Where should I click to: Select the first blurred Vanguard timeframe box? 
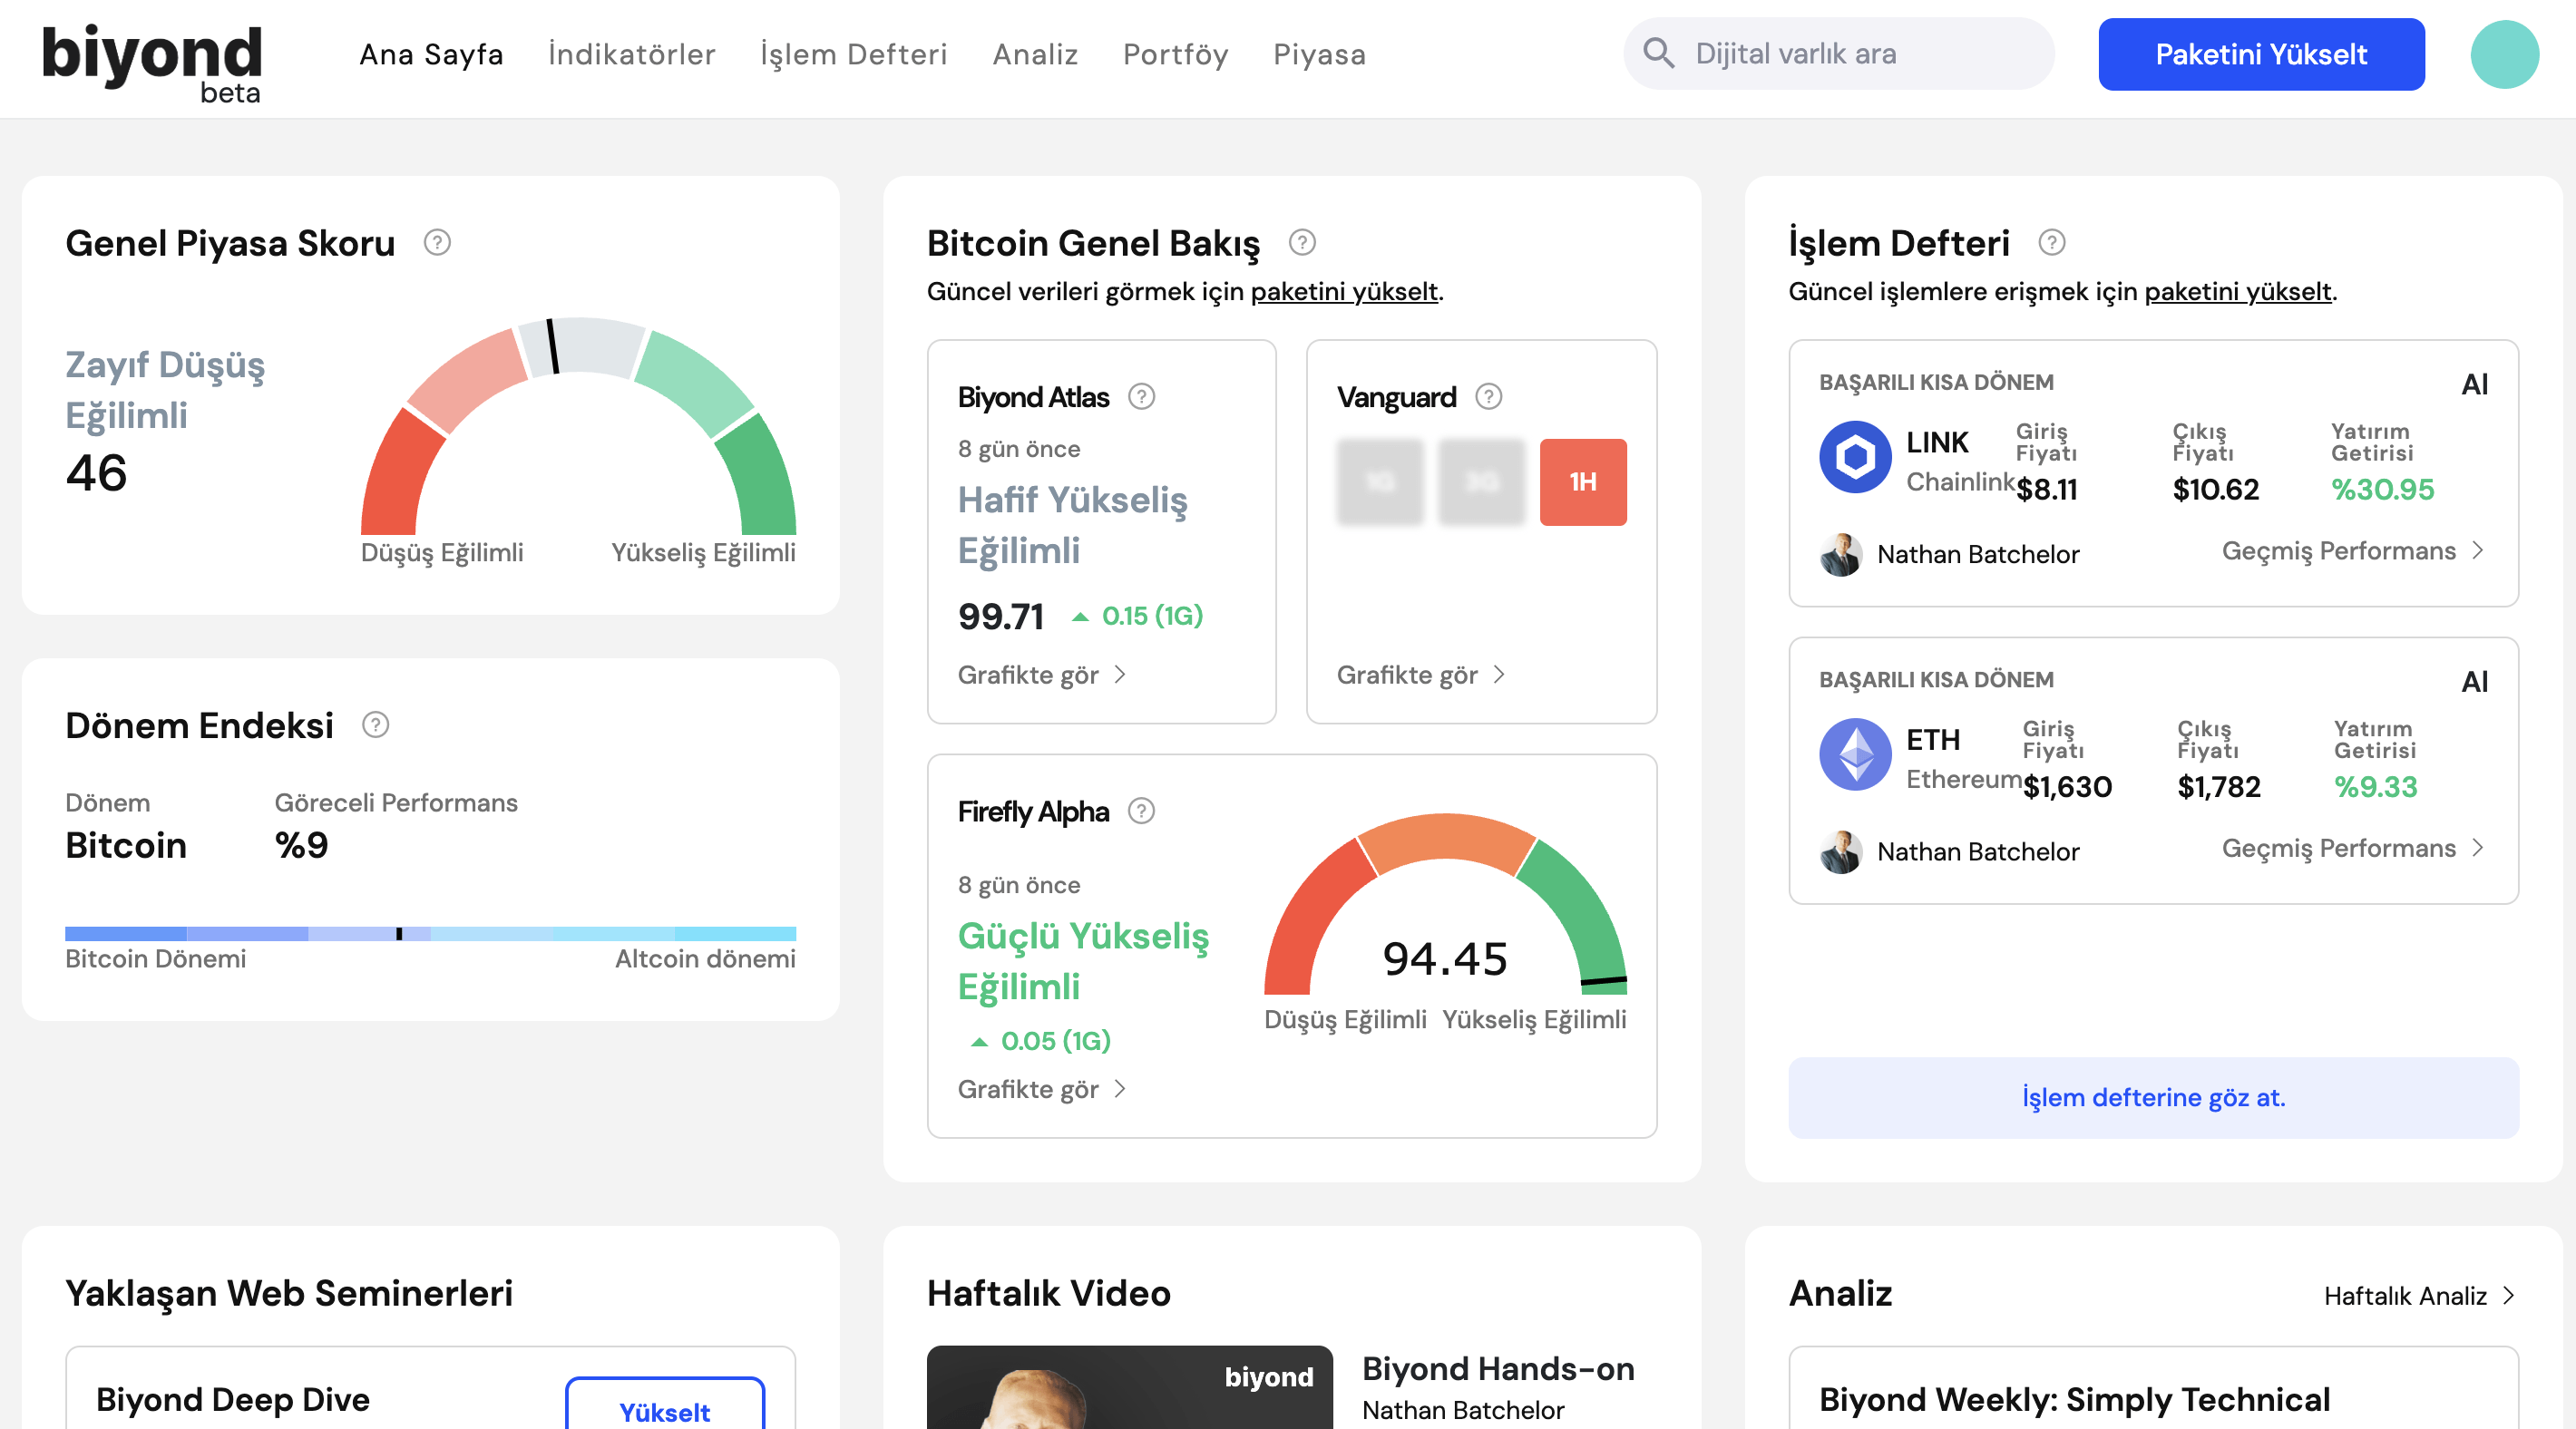coord(1379,482)
